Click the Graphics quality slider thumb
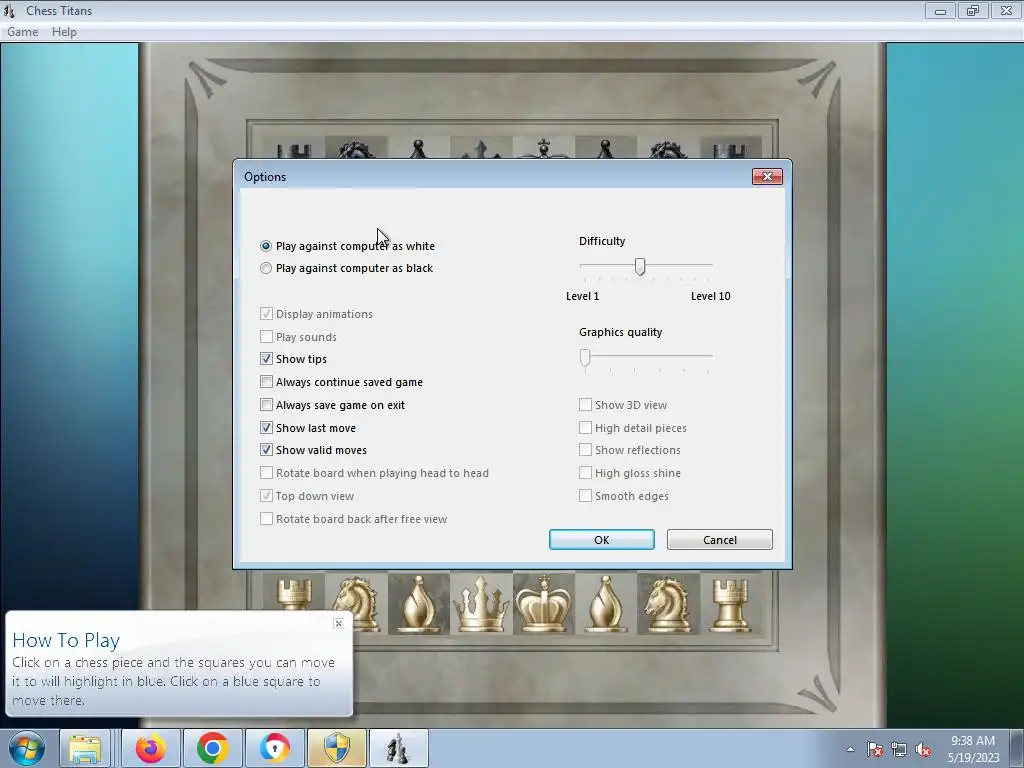The image size is (1024, 768). pyautogui.click(x=585, y=357)
